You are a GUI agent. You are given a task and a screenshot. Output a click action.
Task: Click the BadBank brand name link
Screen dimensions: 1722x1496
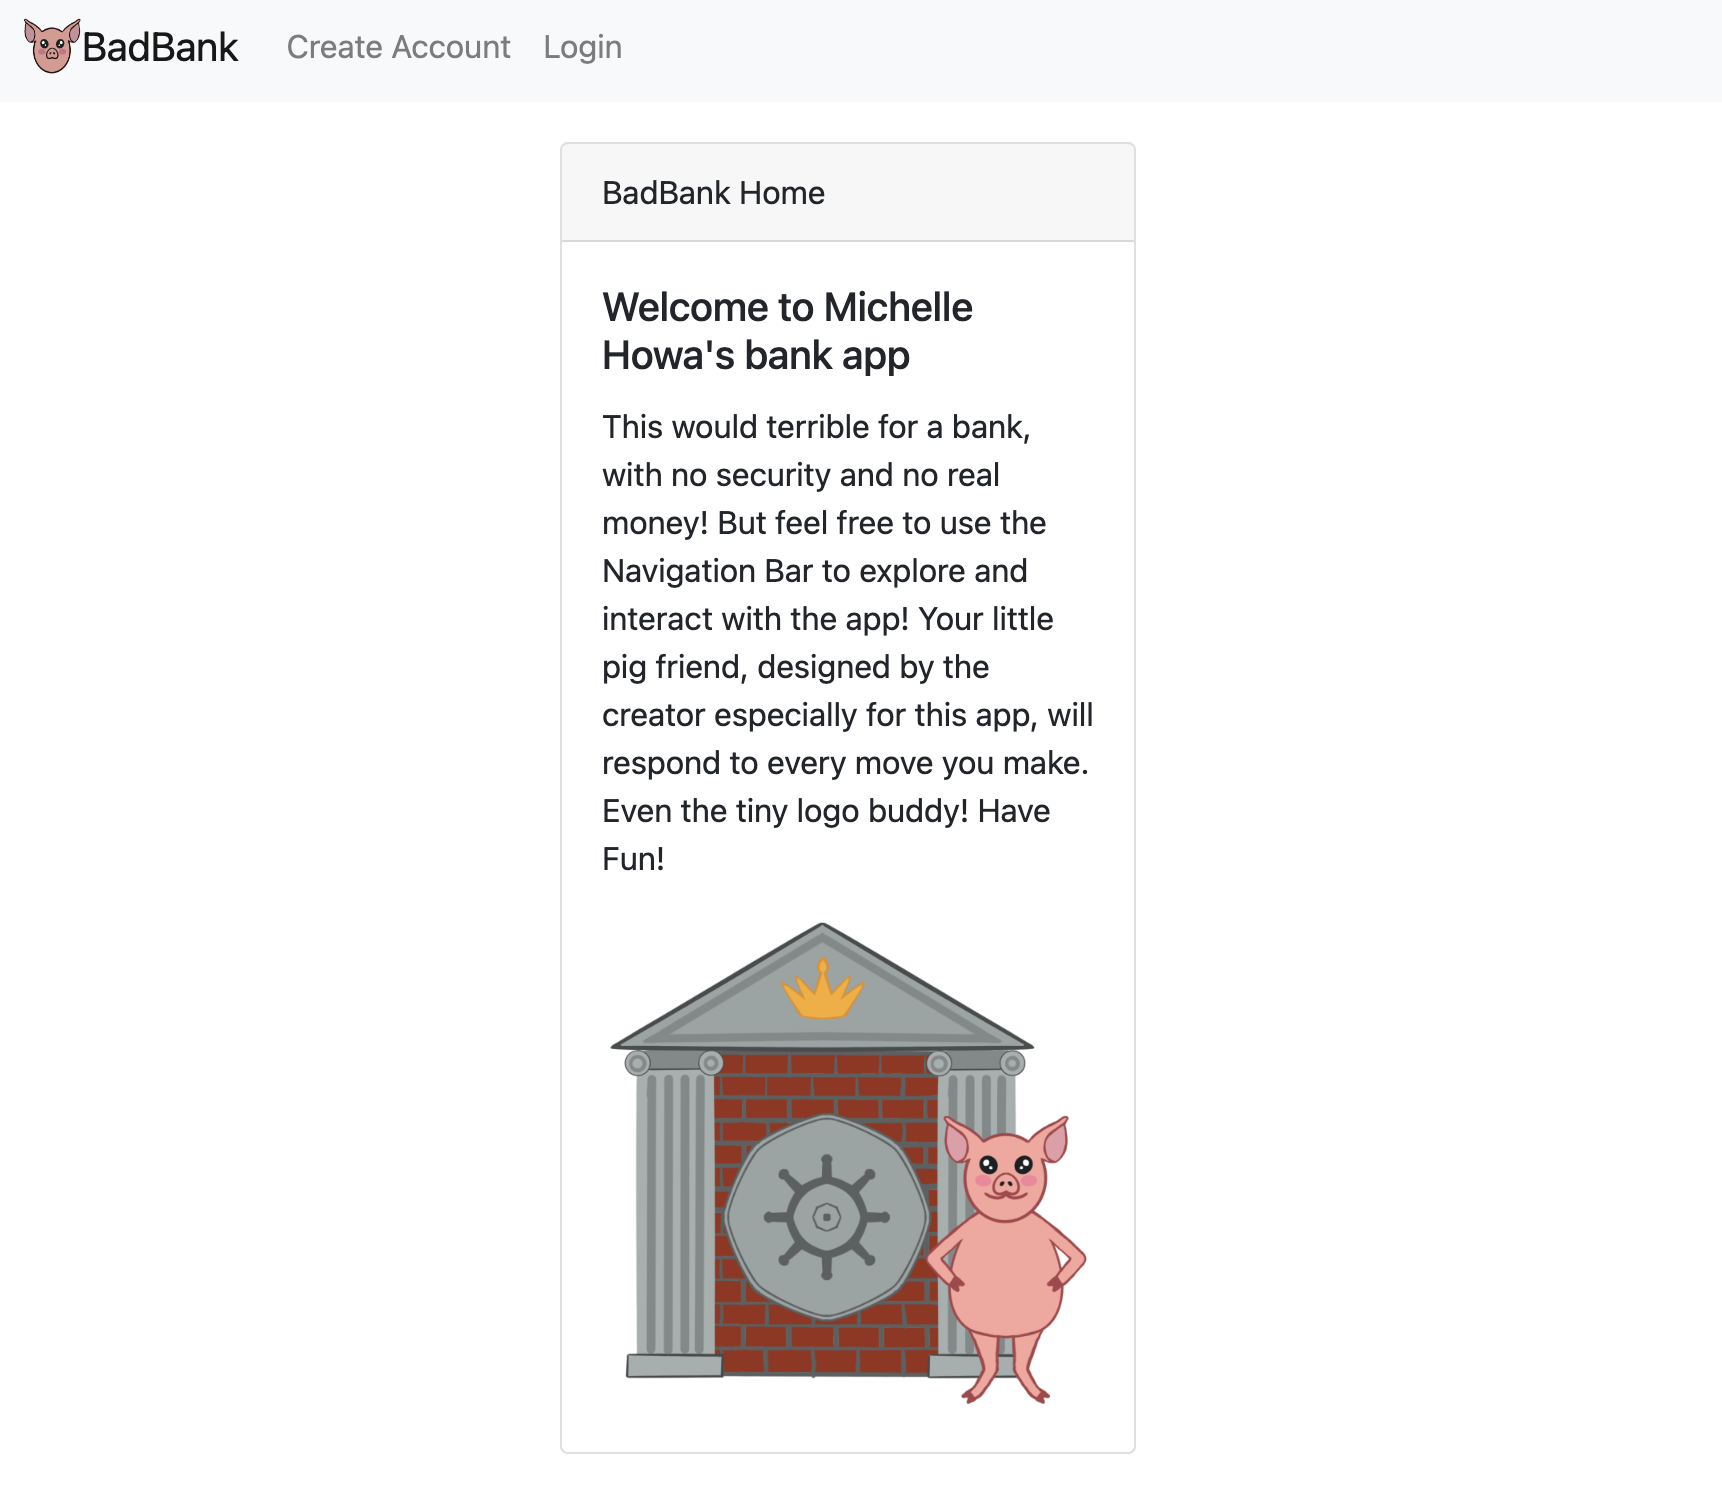[x=160, y=46]
